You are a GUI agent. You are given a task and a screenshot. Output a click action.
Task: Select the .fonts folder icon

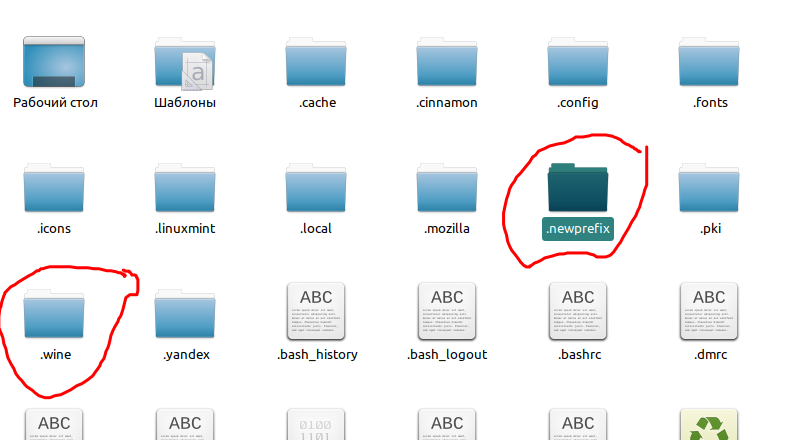(x=709, y=62)
